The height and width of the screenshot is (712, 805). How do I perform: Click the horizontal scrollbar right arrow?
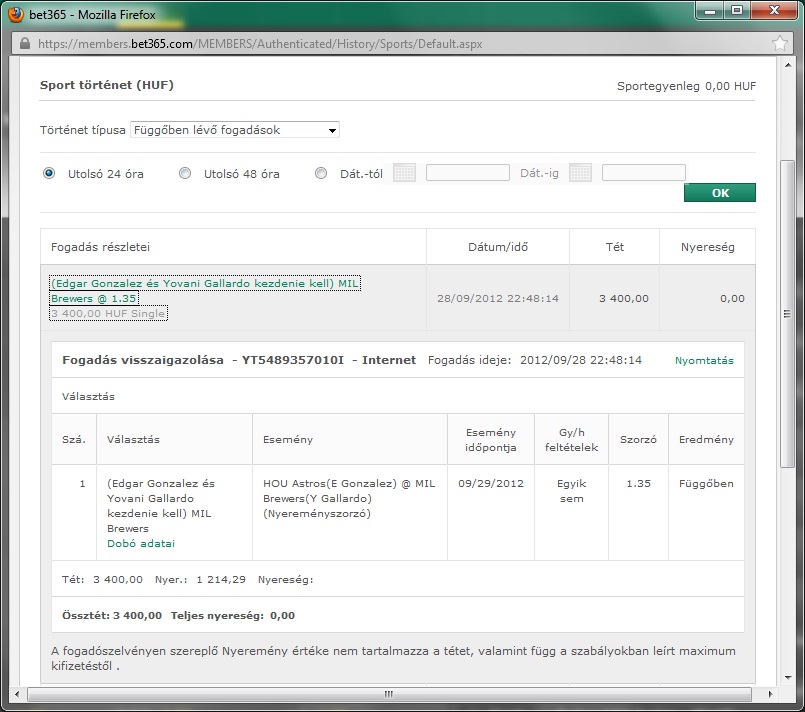click(770, 695)
